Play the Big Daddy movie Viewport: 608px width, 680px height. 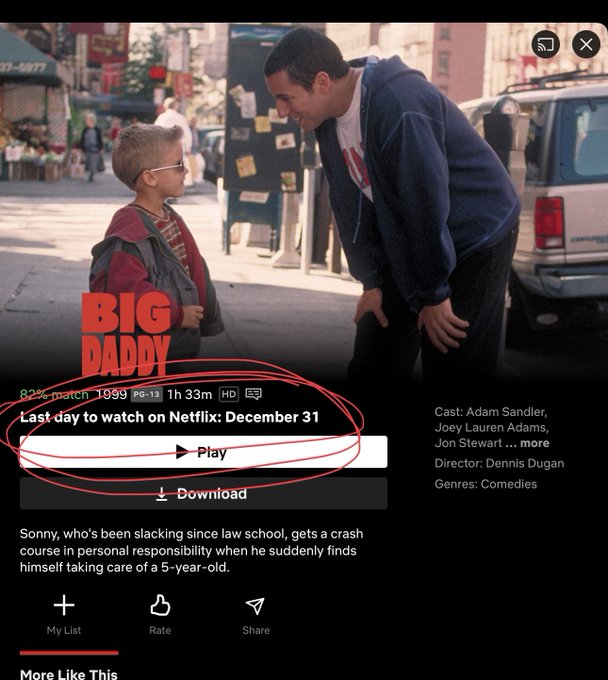tap(203, 452)
